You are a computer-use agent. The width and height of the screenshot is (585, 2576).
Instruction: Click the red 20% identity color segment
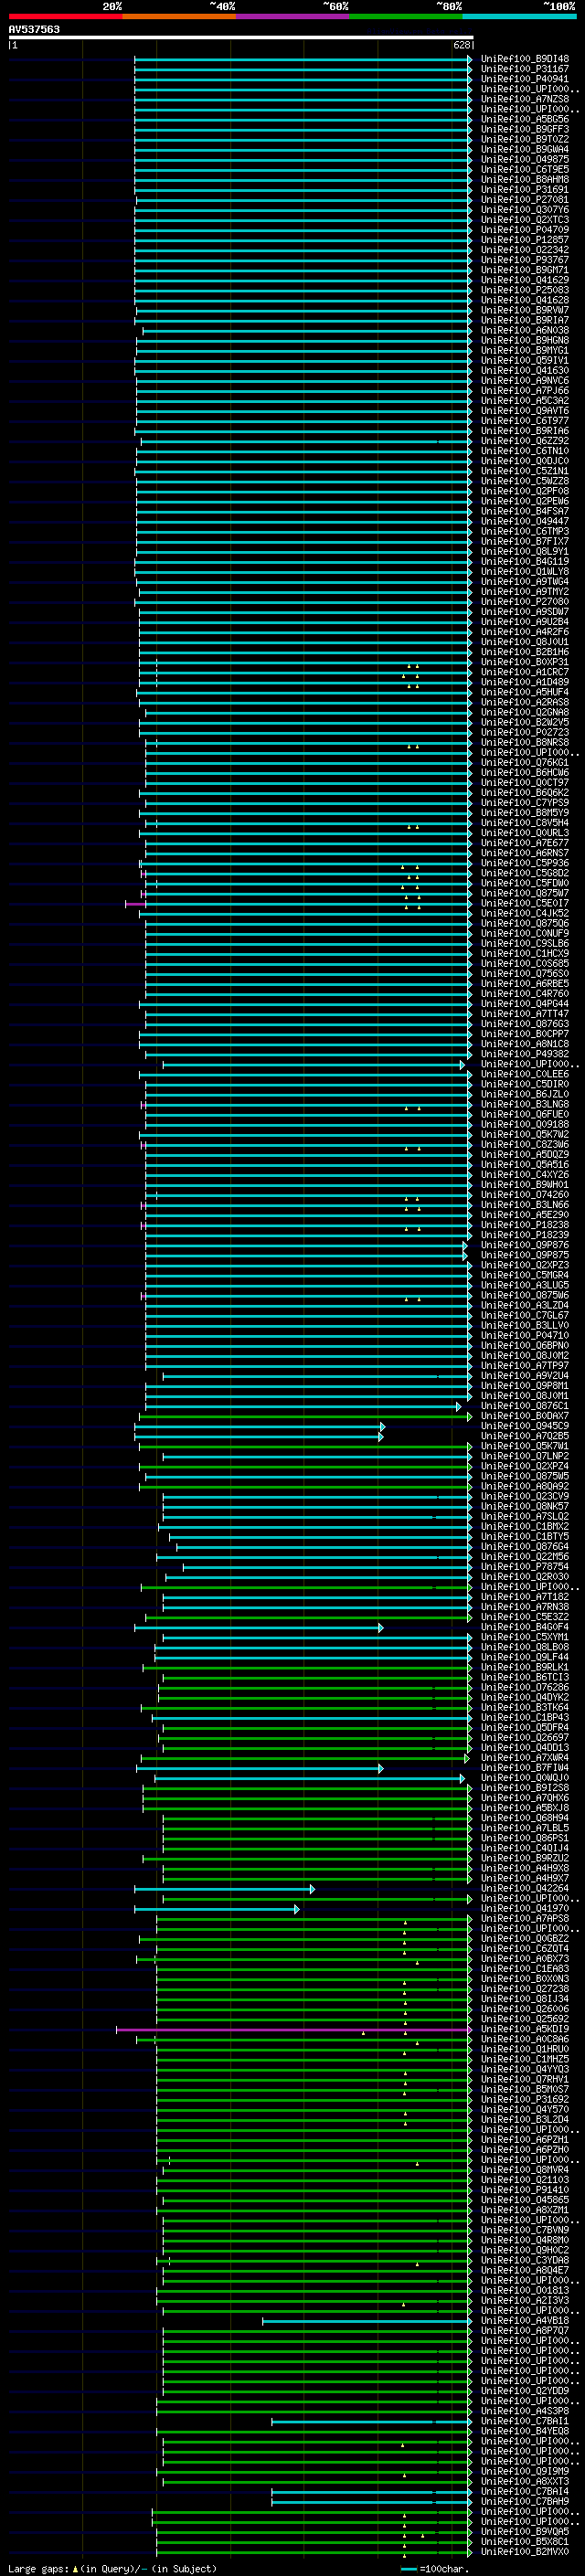point(66,16)
